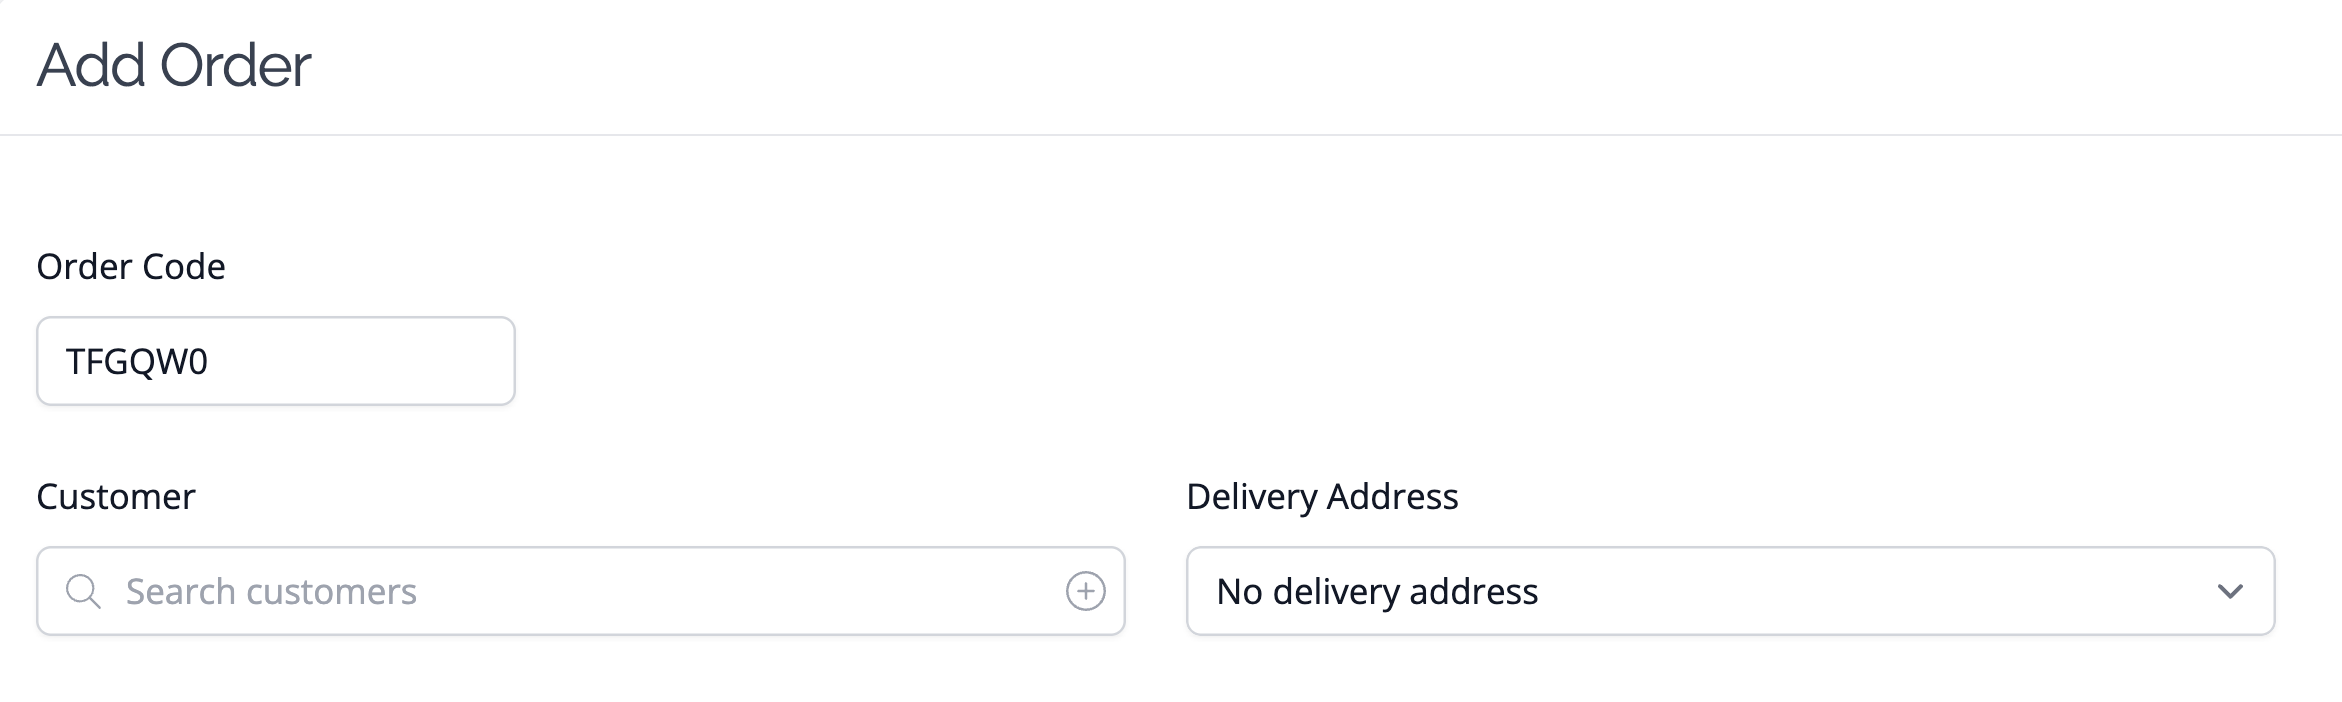Click the 'Search customers' placeholder text
The width and height of the screenshot is (2342, 702).
click(271, 592)
